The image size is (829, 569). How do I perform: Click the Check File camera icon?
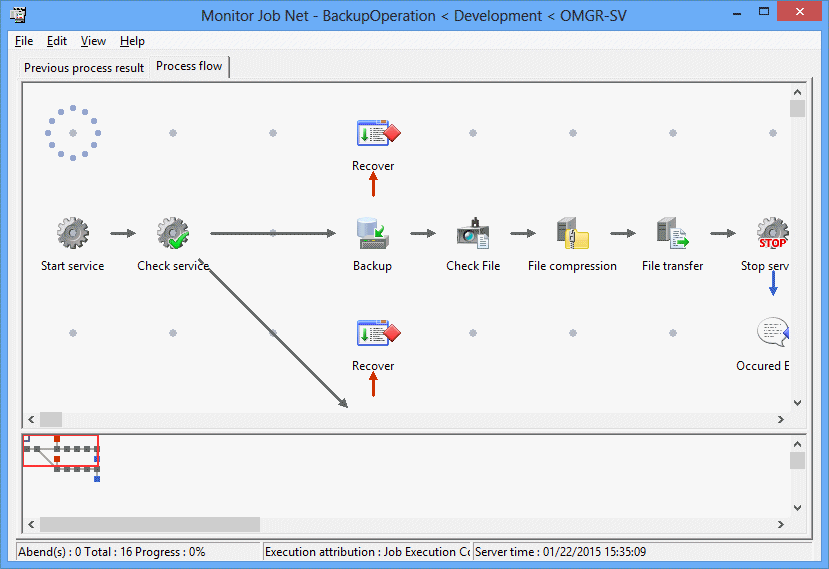point(472,234)
